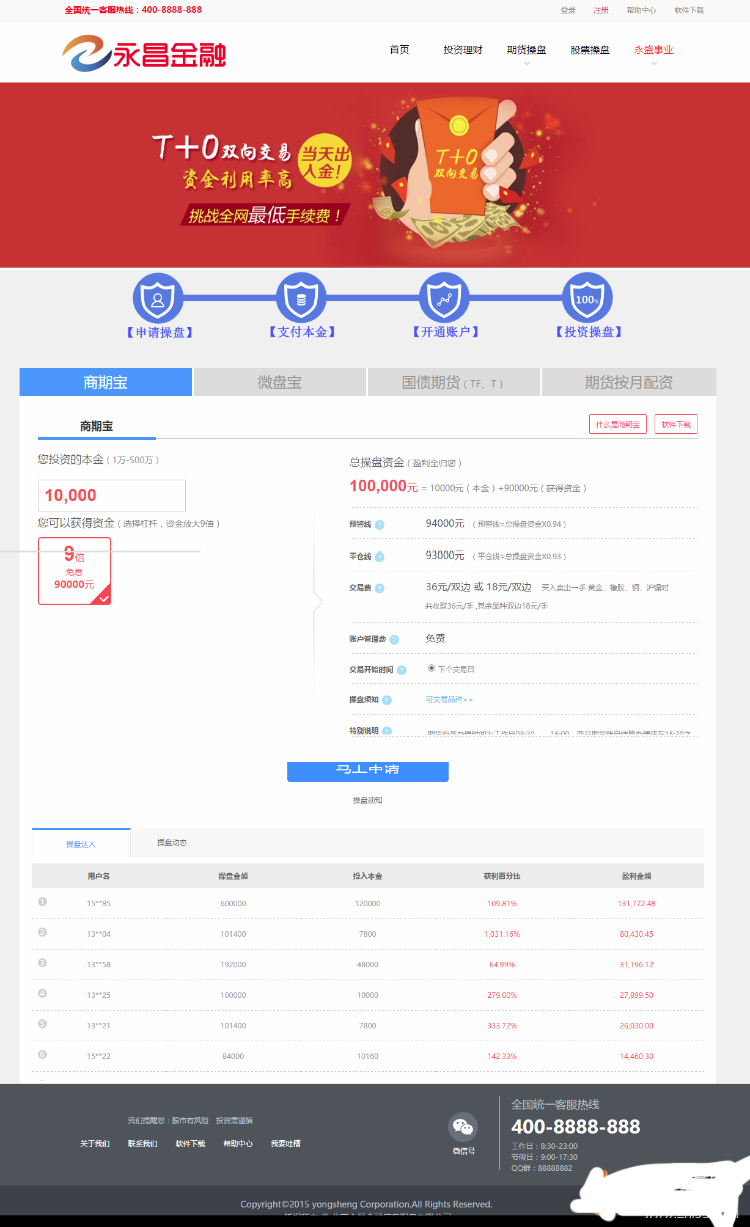This screenshot has width=750, height=1227.
Task: Click help icon next to 交易开始时间
Action: [x=401, y=670]
